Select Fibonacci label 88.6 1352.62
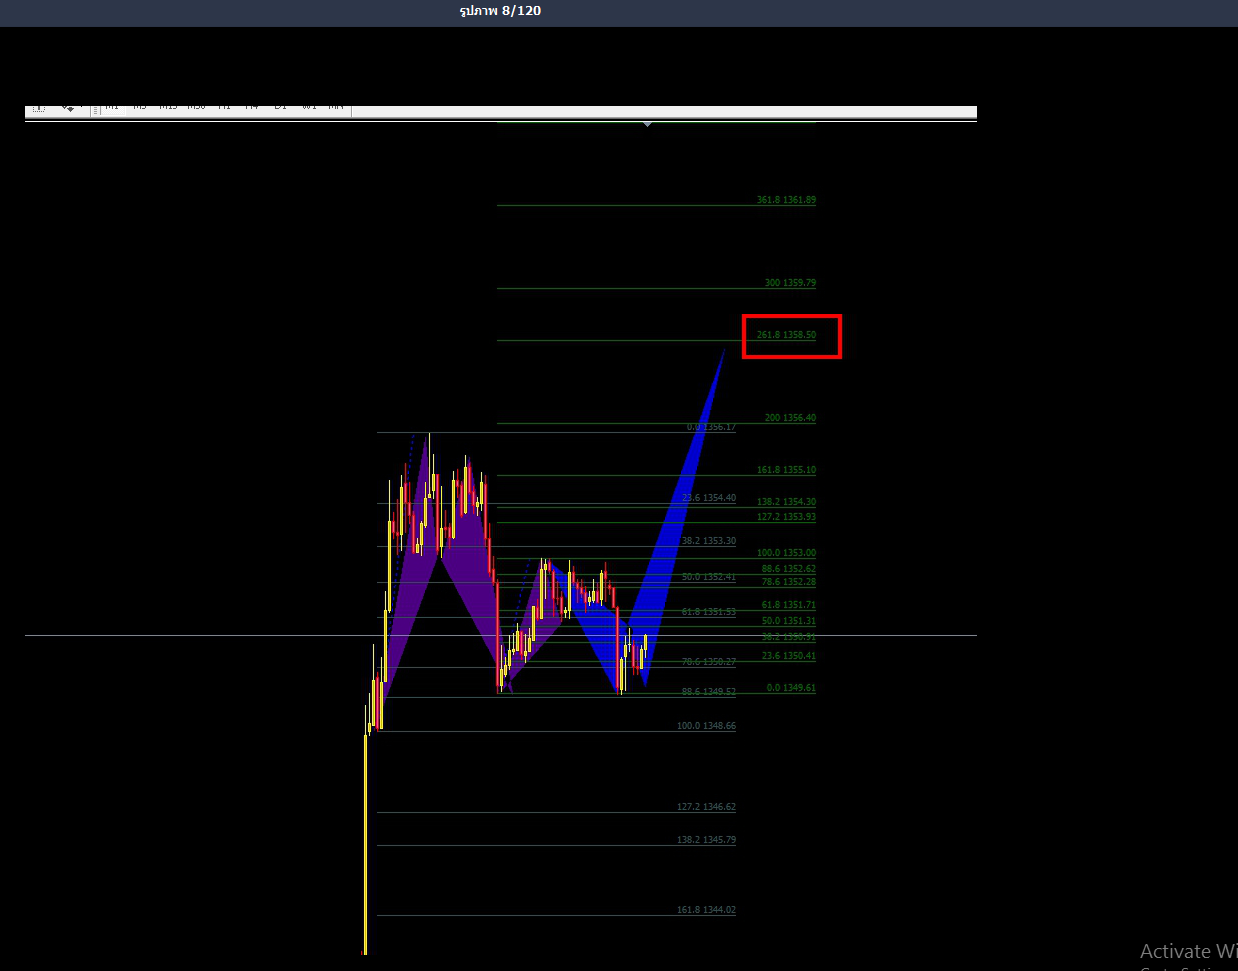1238x971 pixels. click(x=788, y=569)
